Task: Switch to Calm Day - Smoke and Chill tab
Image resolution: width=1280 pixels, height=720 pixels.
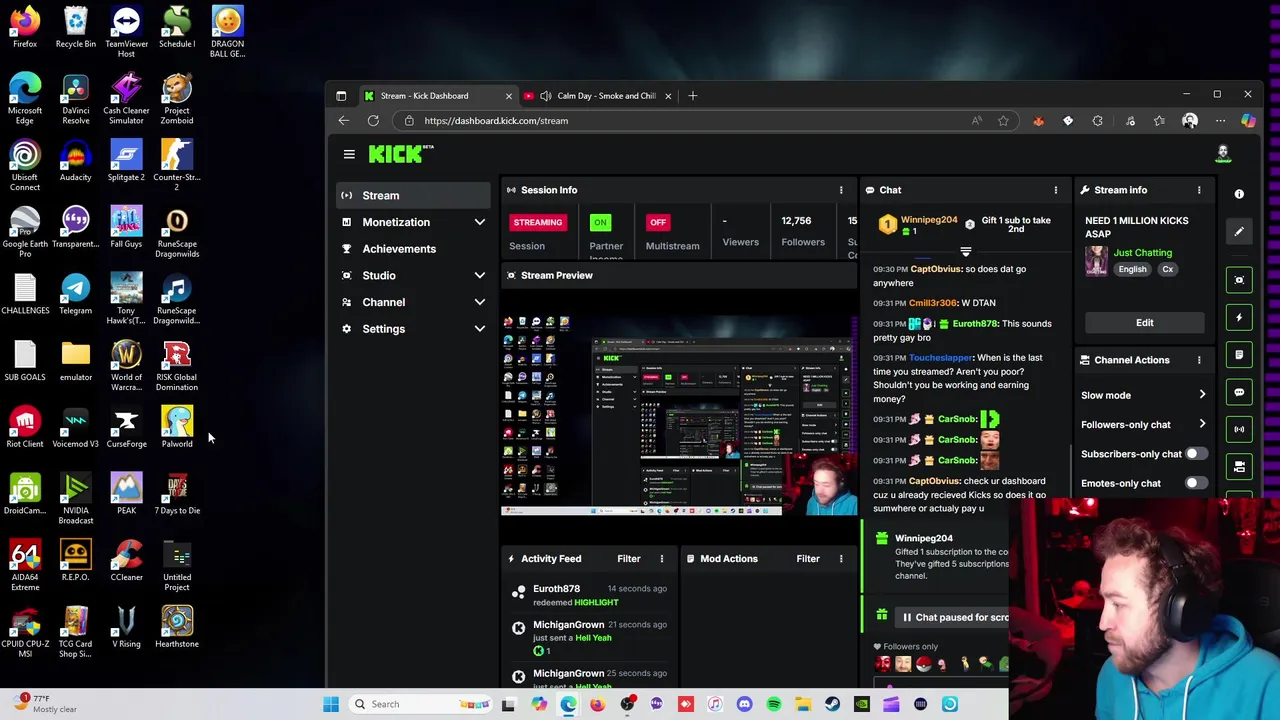Action: (596, 96)
